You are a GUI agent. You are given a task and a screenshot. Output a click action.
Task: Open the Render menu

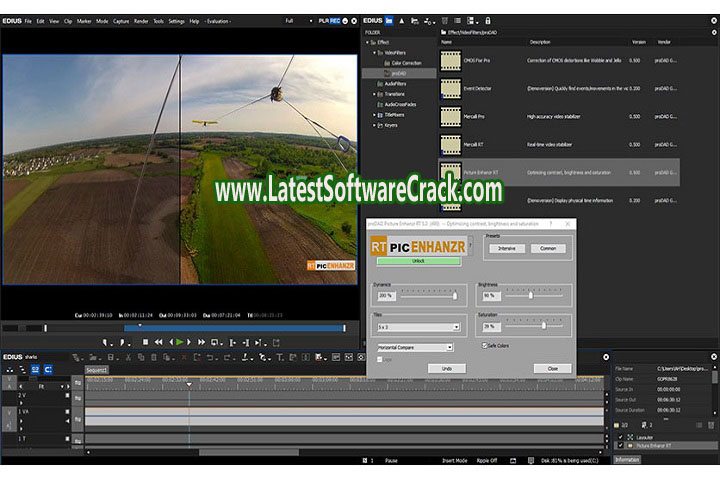[141, 21]
